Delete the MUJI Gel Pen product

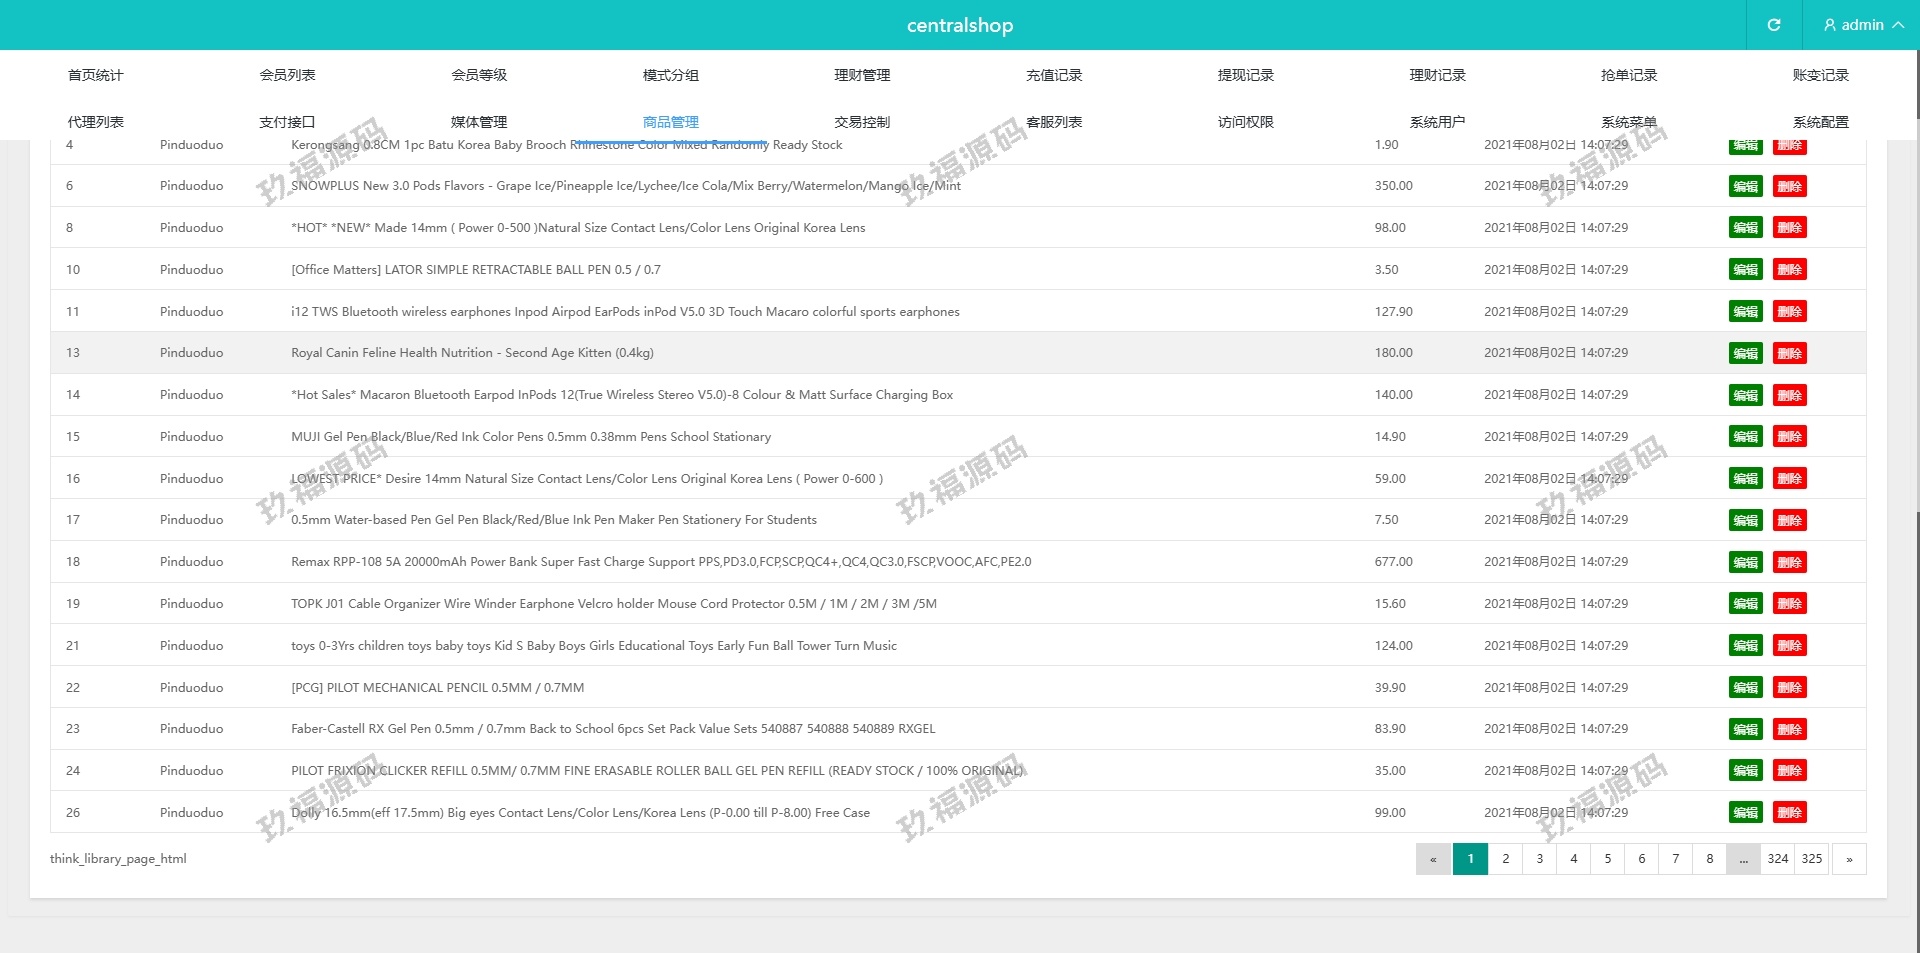(x=1789, y=437)
